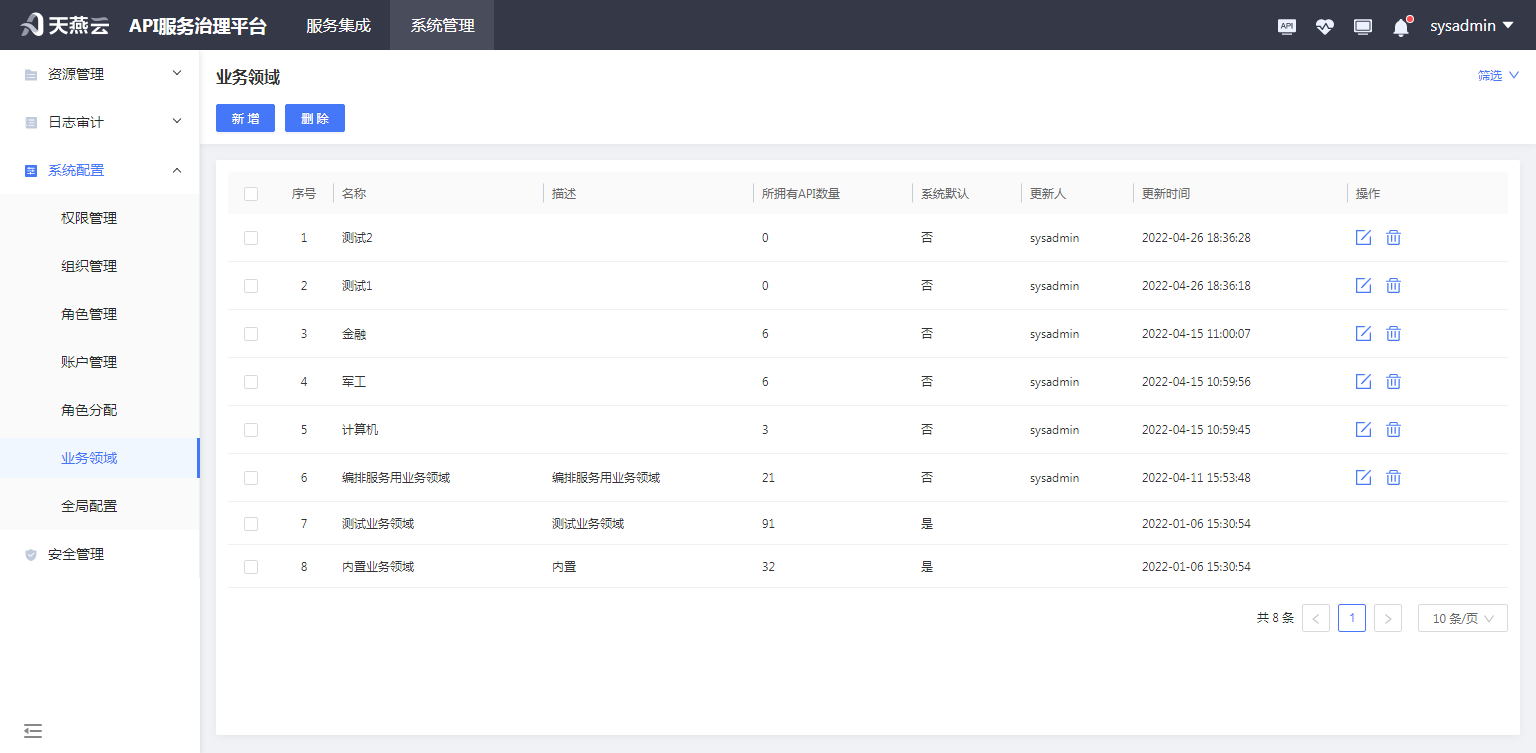Collapse the 系统配置 section chevron
1536x753 pixels.
pyautogui.click(x=177, y=169)
